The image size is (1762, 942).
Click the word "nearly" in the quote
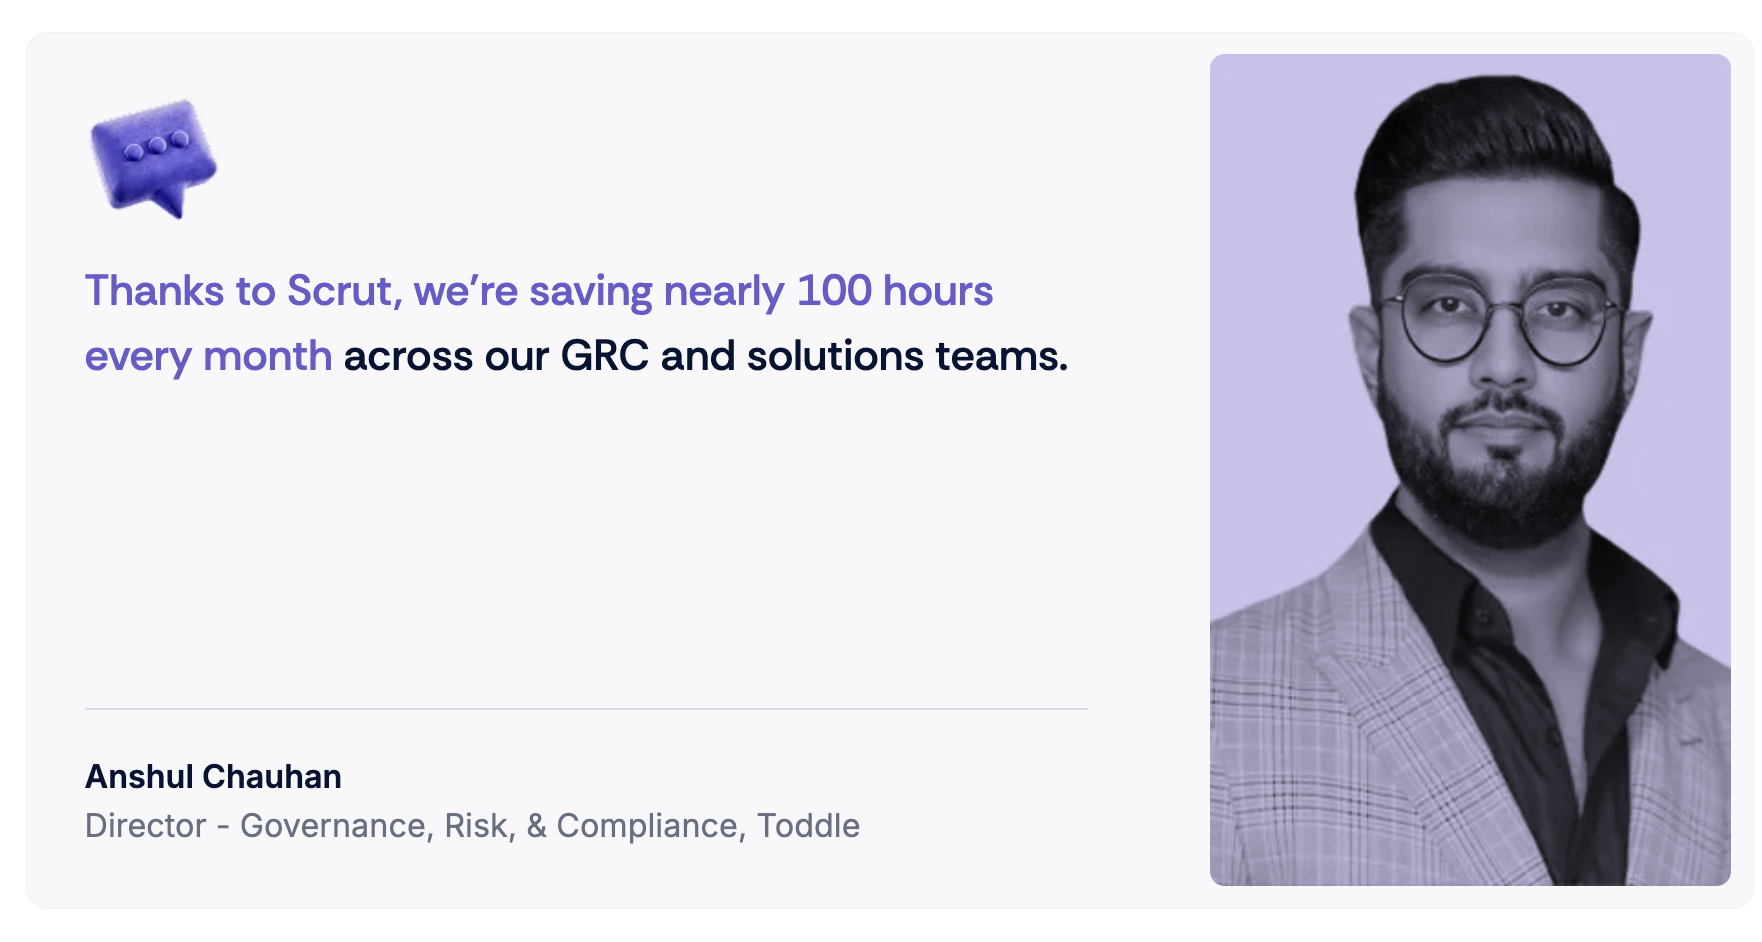pos(724,291)
